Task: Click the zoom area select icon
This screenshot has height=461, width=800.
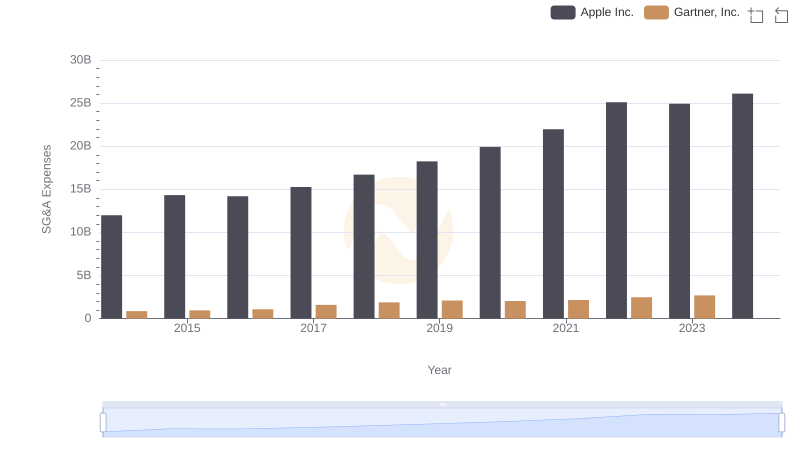Action: tap(756, 15)
